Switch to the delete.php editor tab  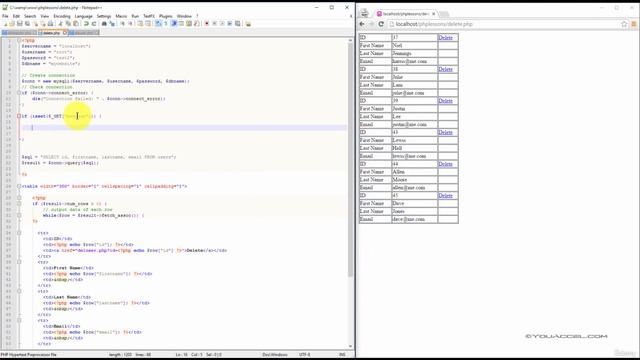click(52, 33)
